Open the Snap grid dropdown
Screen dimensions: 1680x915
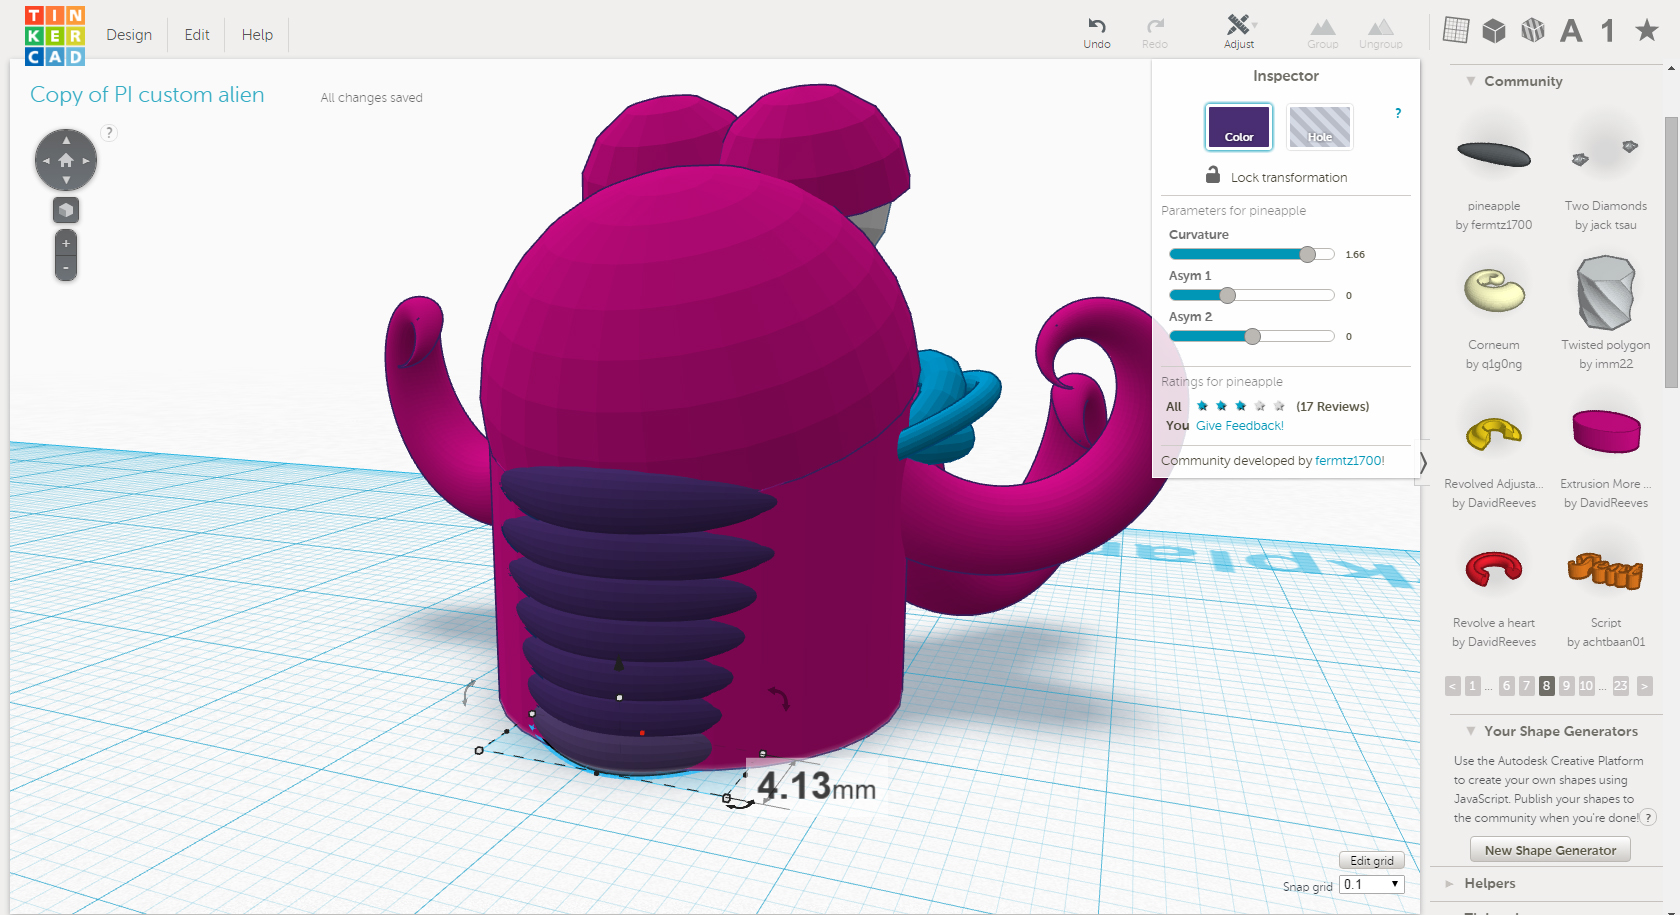[x=1372, y=884]
